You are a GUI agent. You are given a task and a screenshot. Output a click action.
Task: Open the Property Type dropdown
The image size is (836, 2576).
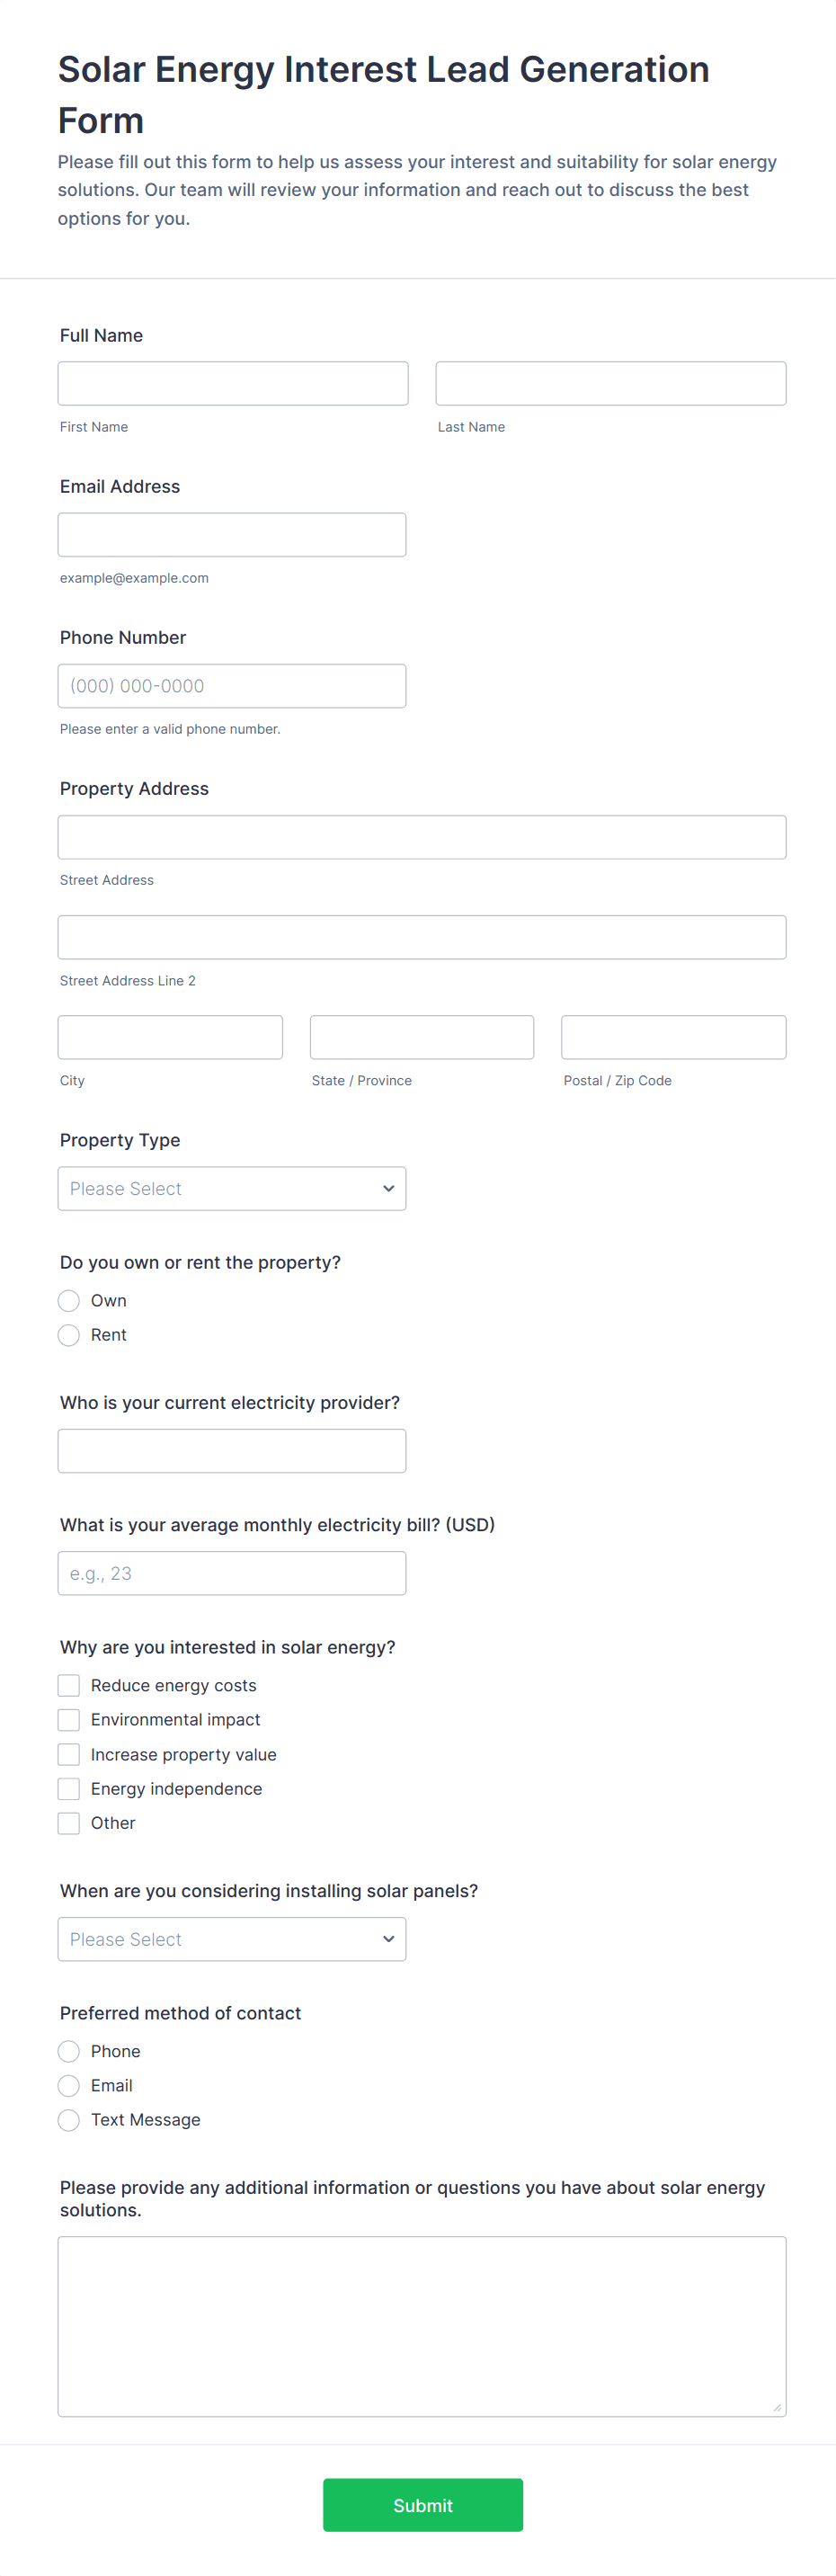pyautogui.click(x=231, y=1188)
